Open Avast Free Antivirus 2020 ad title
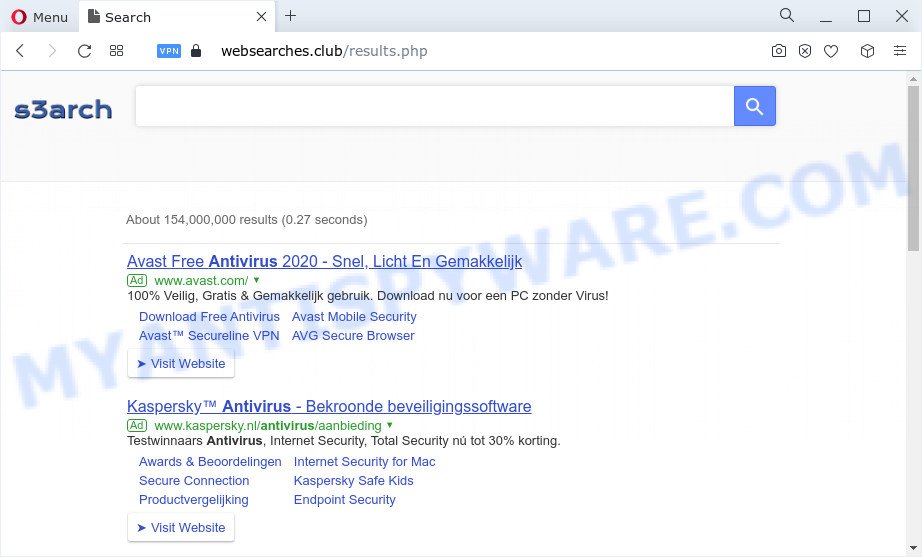 pyautogui.click(x=325, y=261)
